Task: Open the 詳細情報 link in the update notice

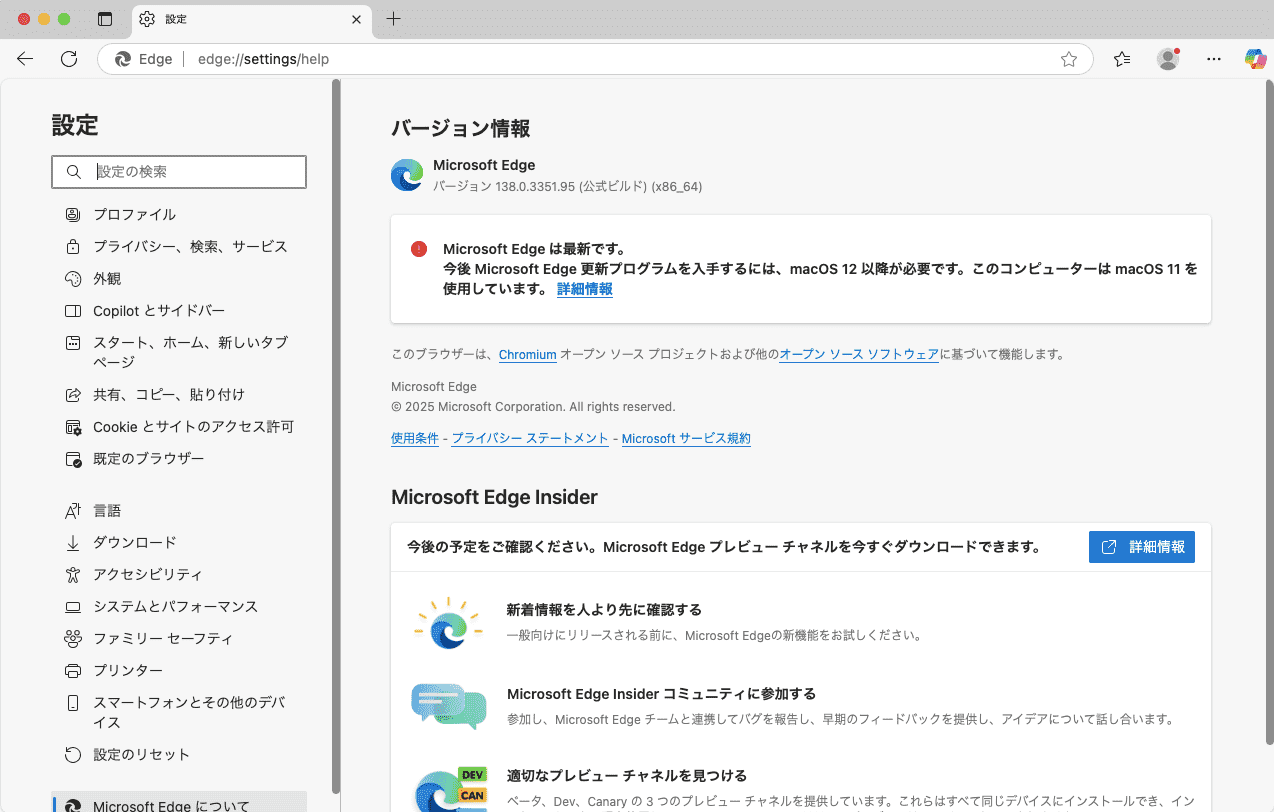Action: (x=585, y=289)
